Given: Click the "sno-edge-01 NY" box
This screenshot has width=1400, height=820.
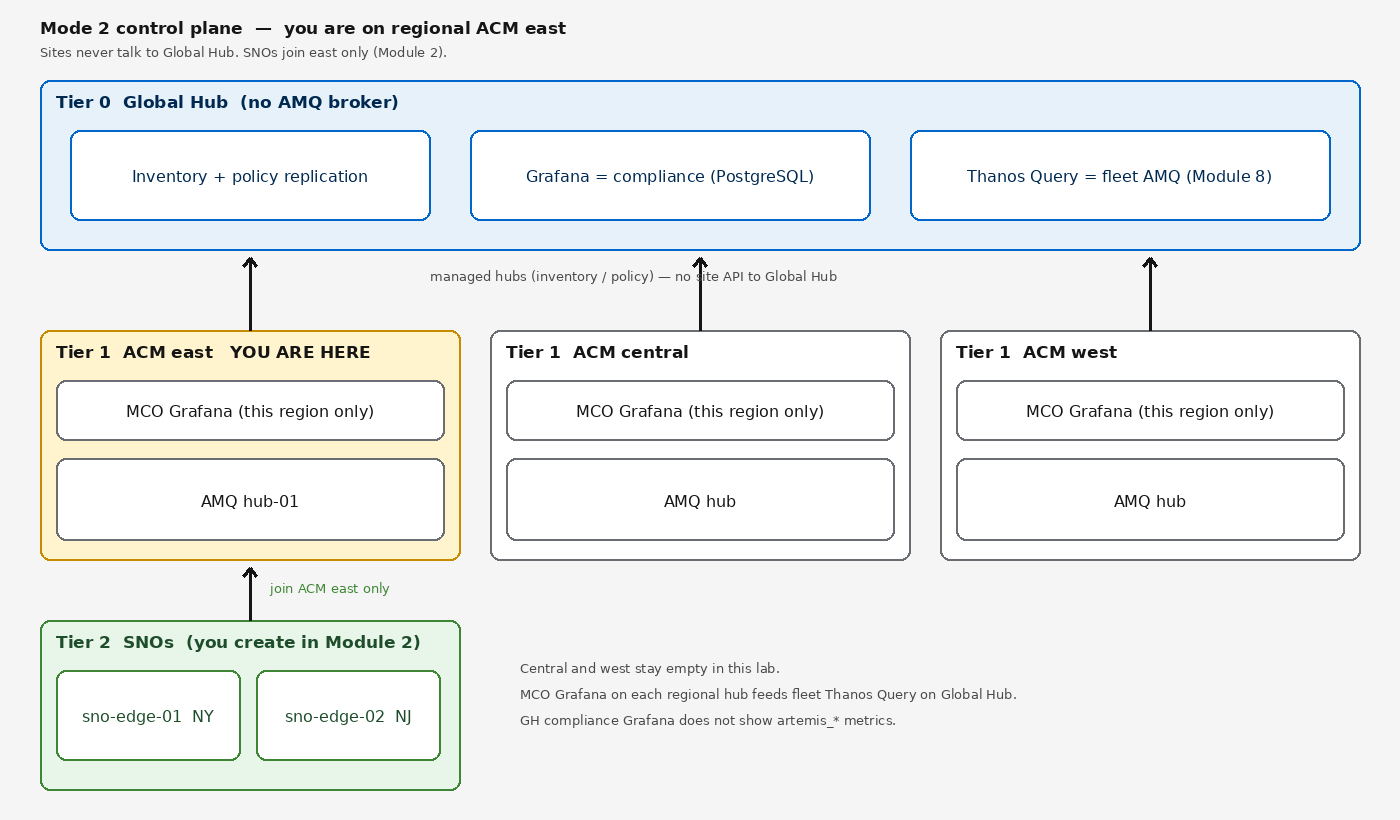Looking at the screenshot, I should (x=148, y=716).
